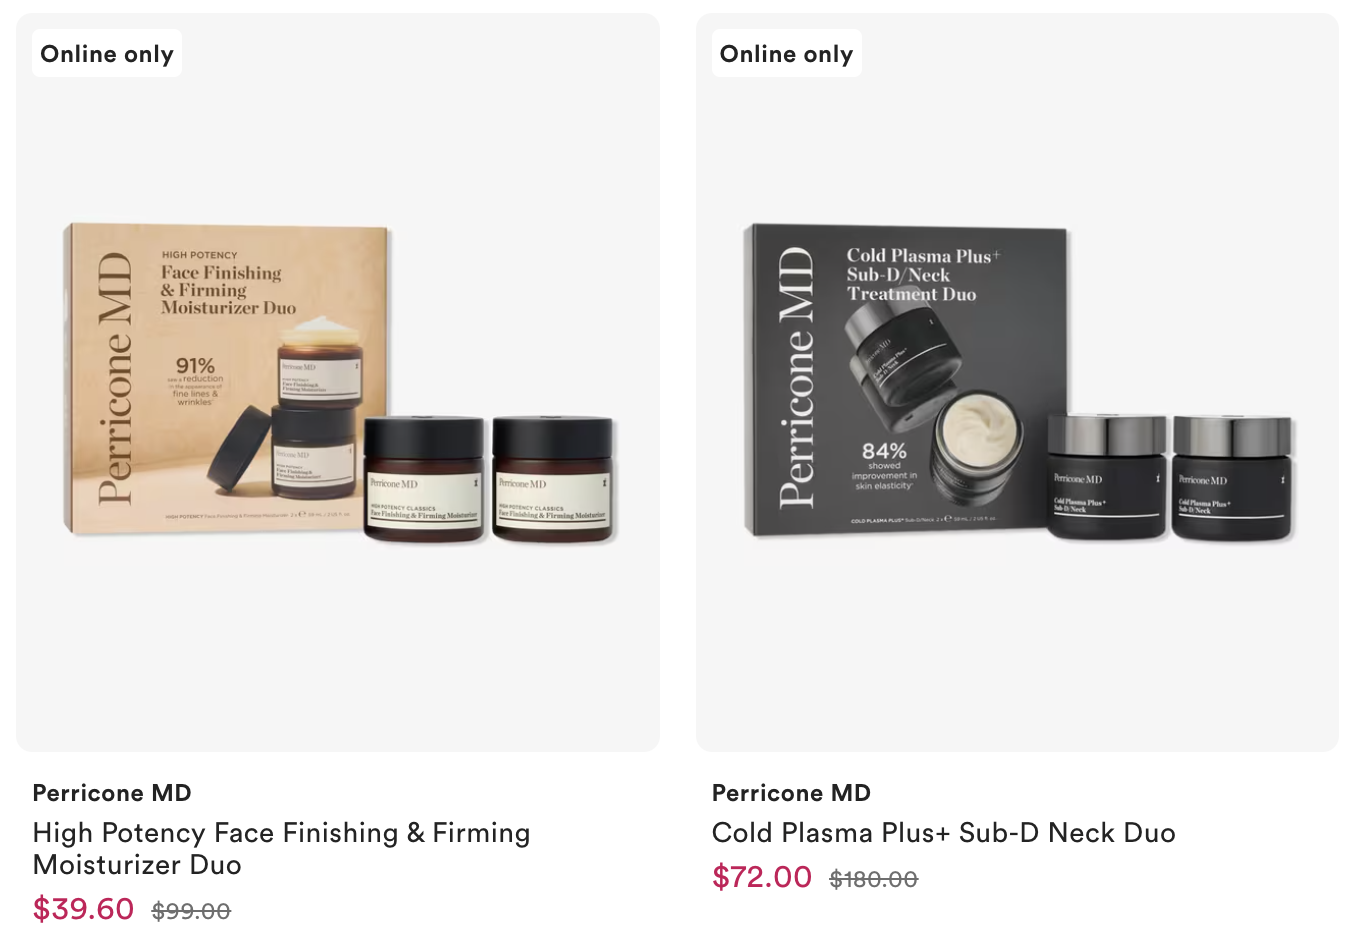Open the Cold Plasma Plus+ product image

pos(1017,382)
